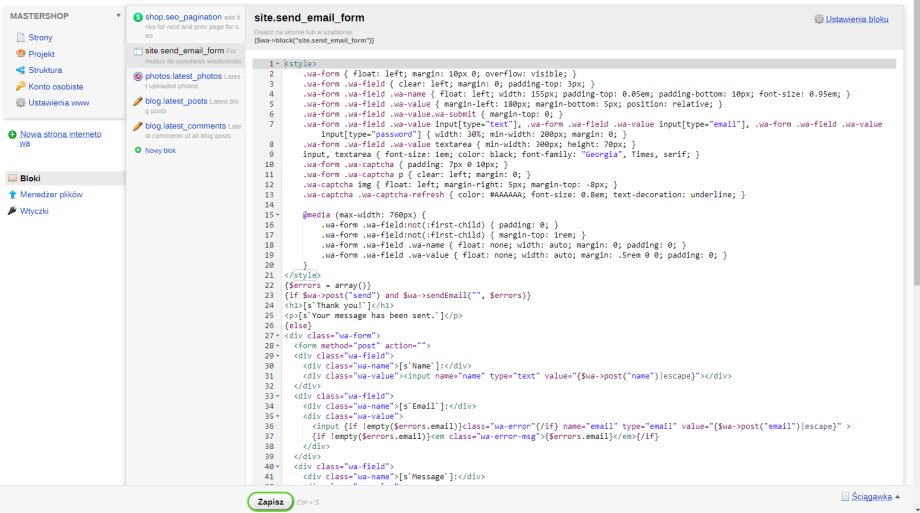This screenshot has height=513, width=920.
Task: Select blog.latest_comments block
Action: coord(185,126)
